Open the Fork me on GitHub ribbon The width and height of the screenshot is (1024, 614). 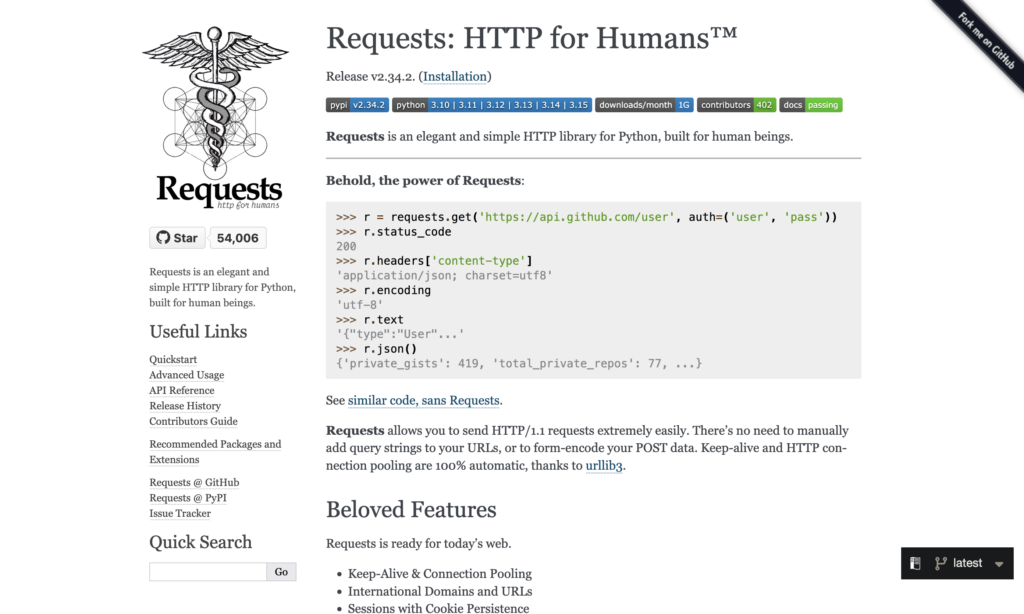[984, 39]
